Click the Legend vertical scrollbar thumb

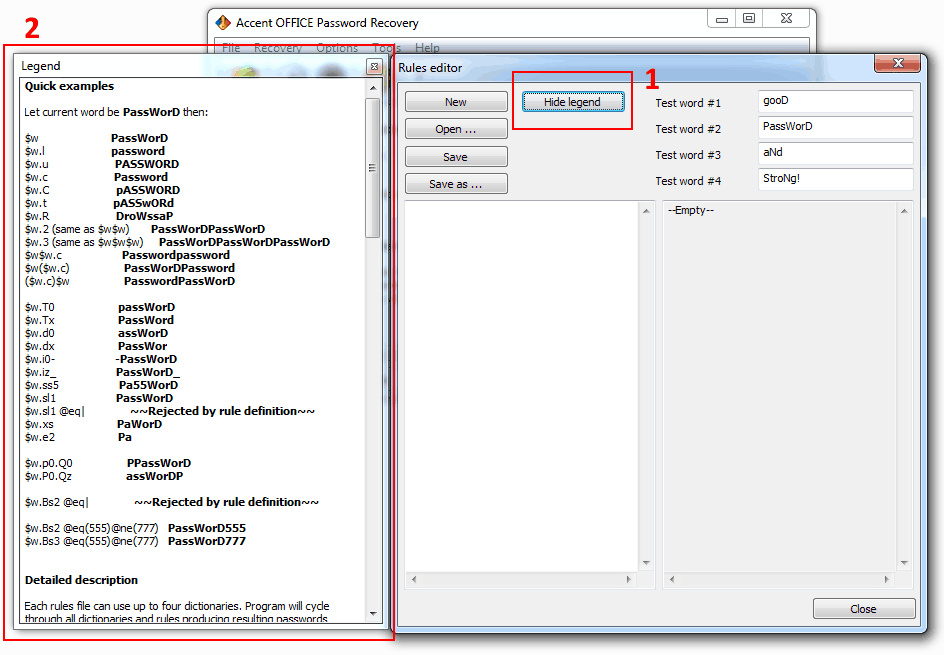coord(373,168)
